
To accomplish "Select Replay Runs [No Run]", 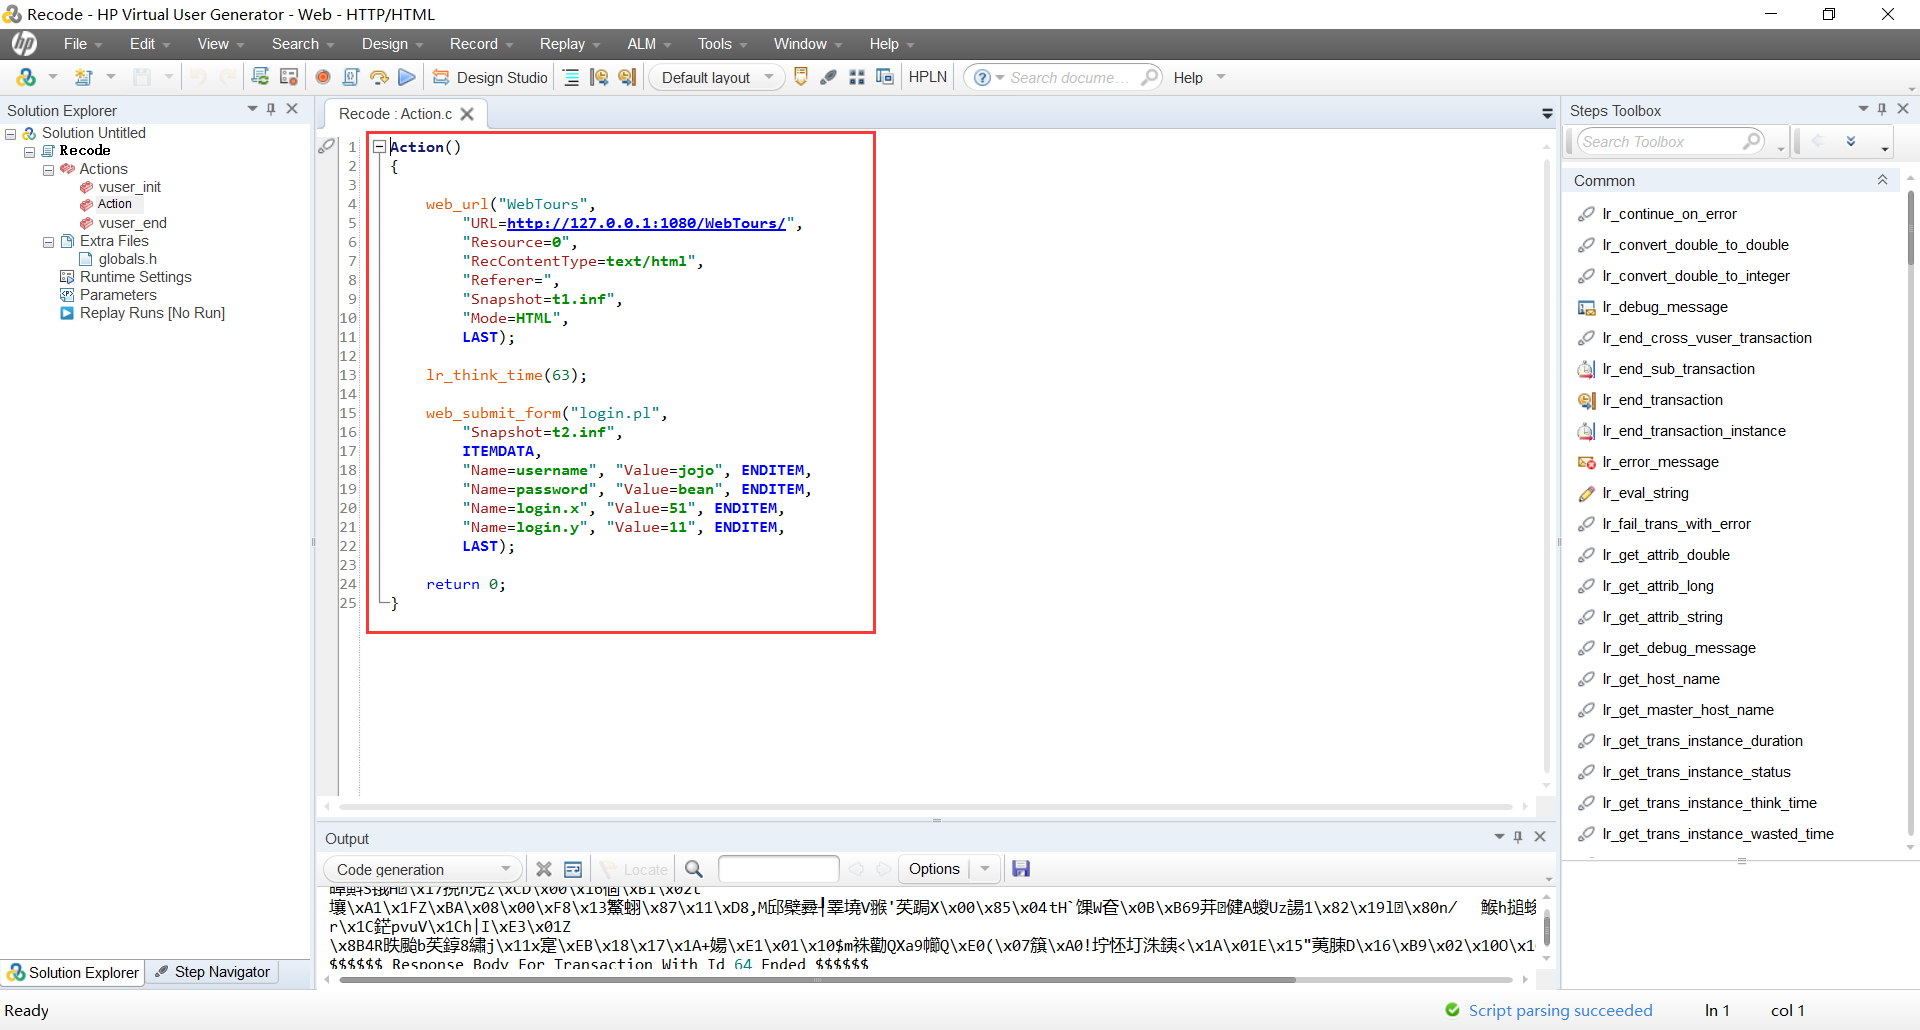I will pos(152,313).
